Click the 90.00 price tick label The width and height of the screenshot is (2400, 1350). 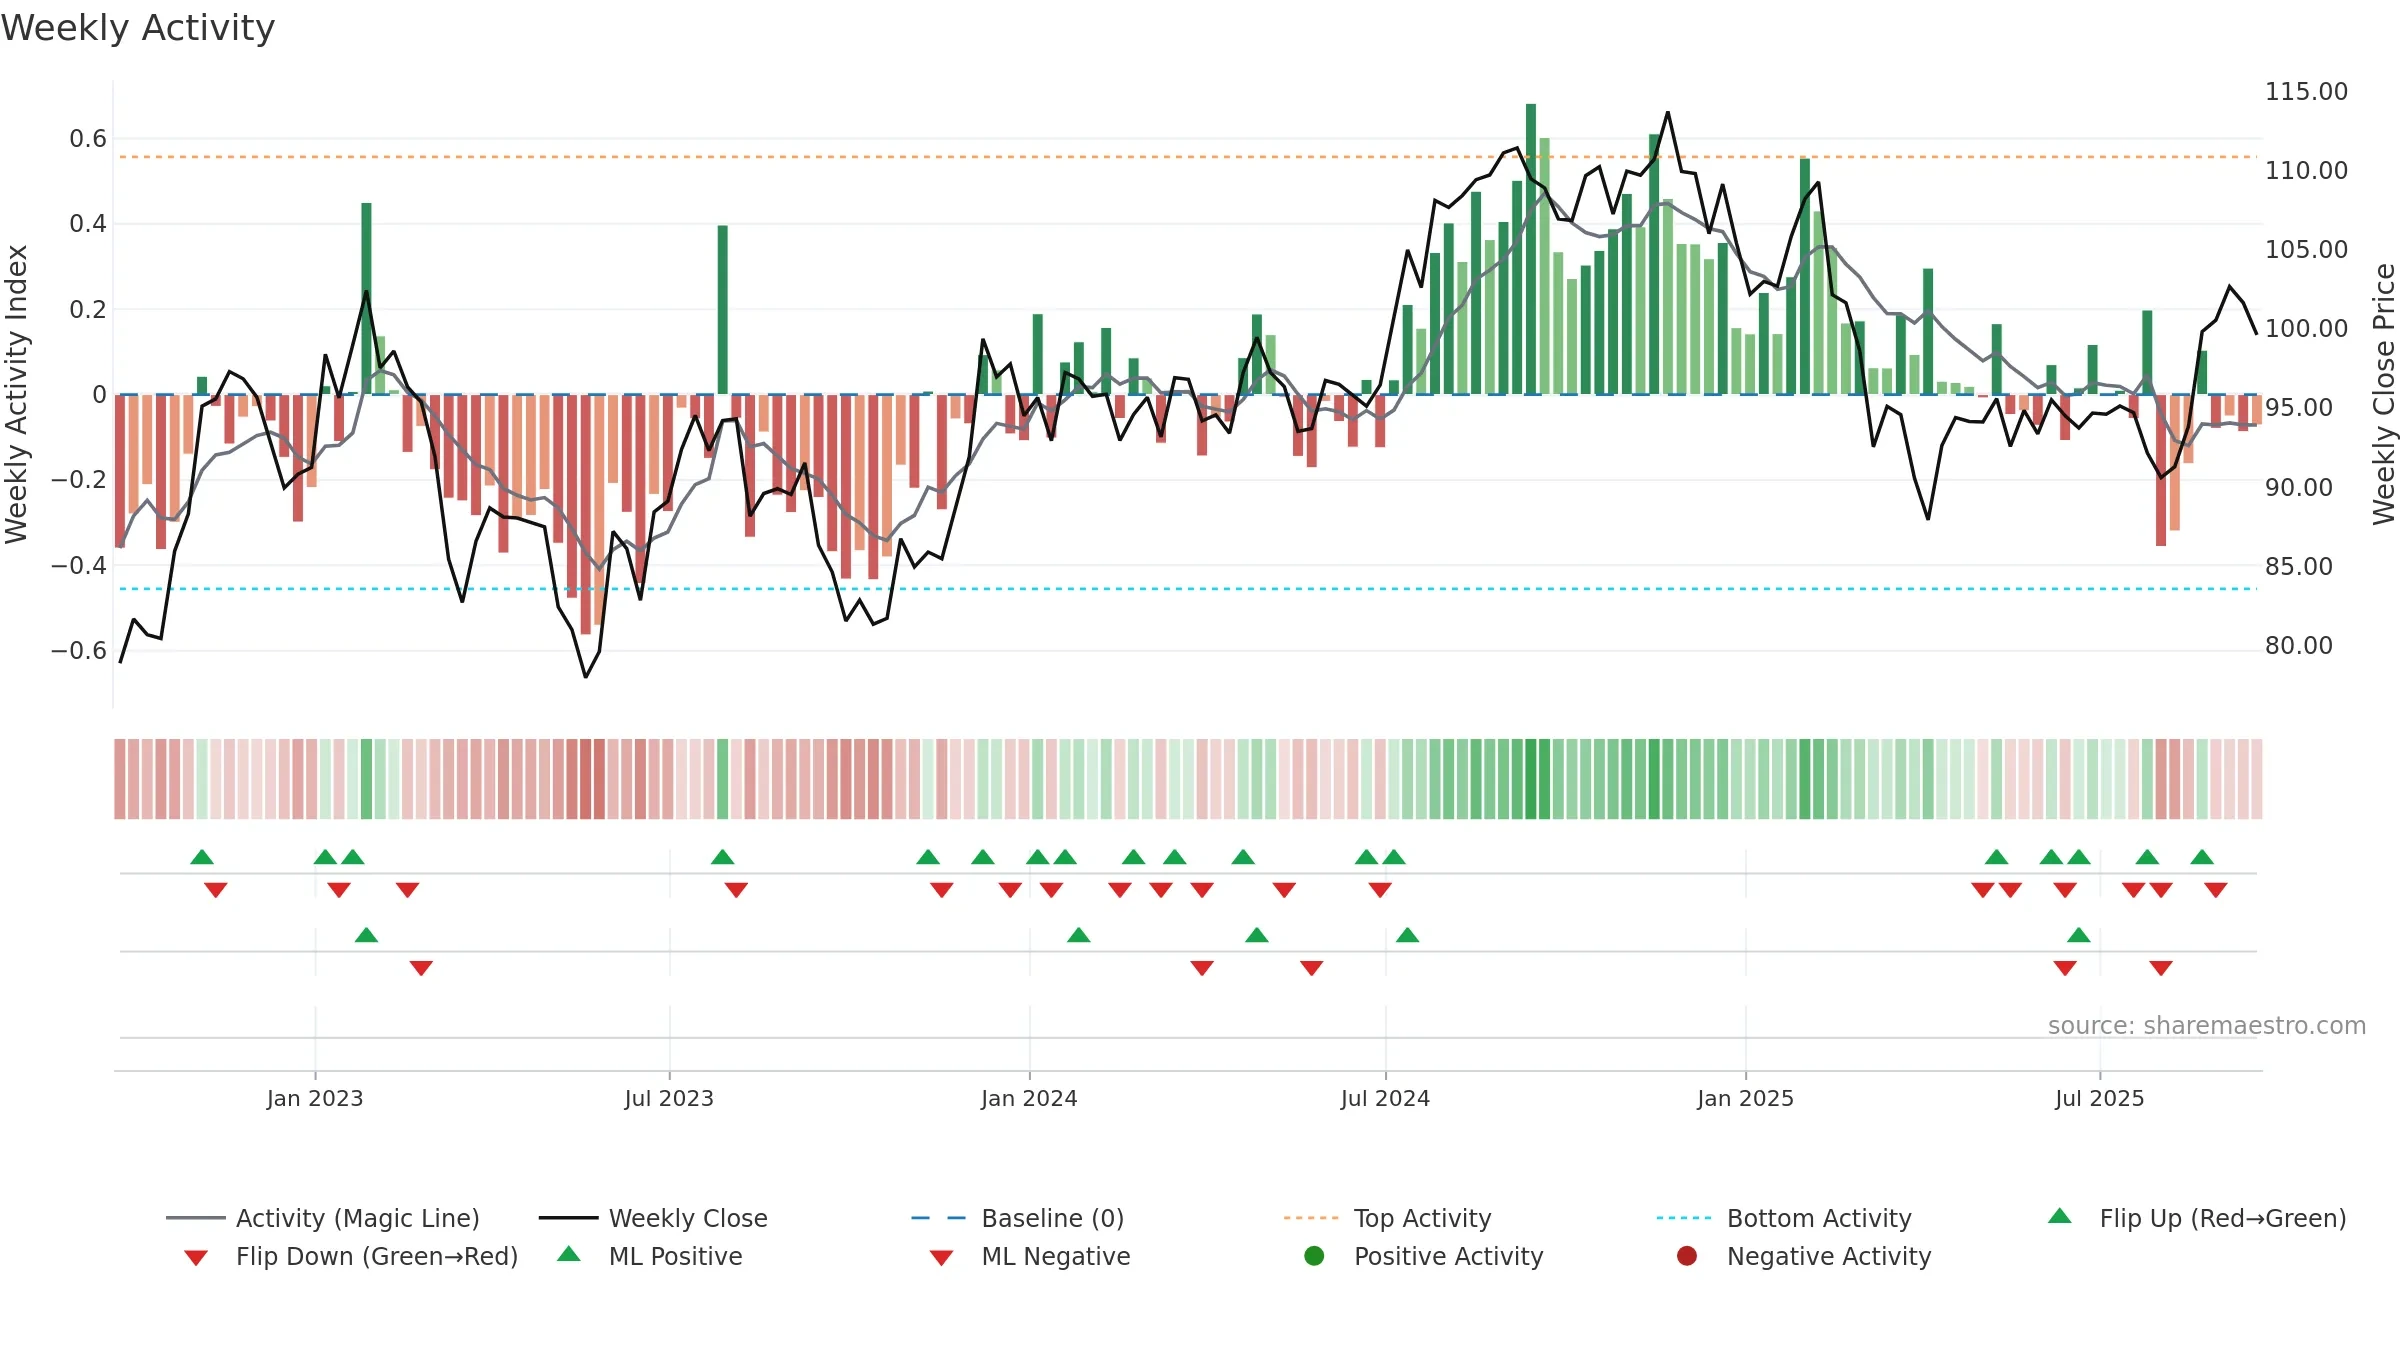click(2299, 487)
